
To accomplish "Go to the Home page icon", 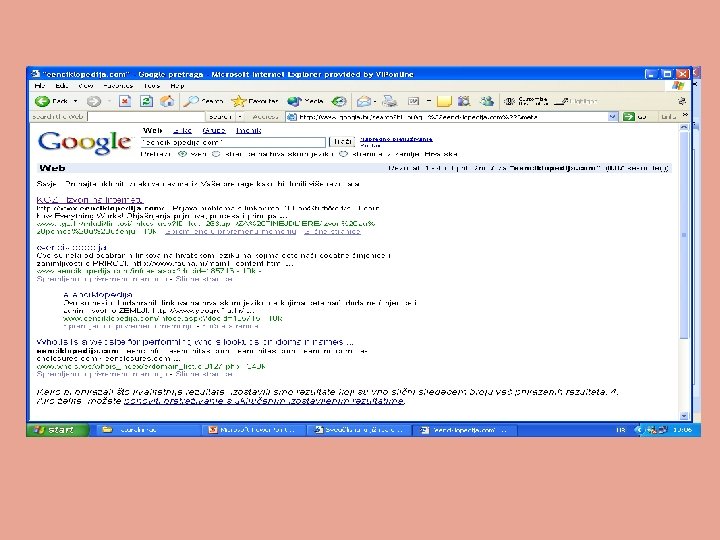I will pos(167,101).
